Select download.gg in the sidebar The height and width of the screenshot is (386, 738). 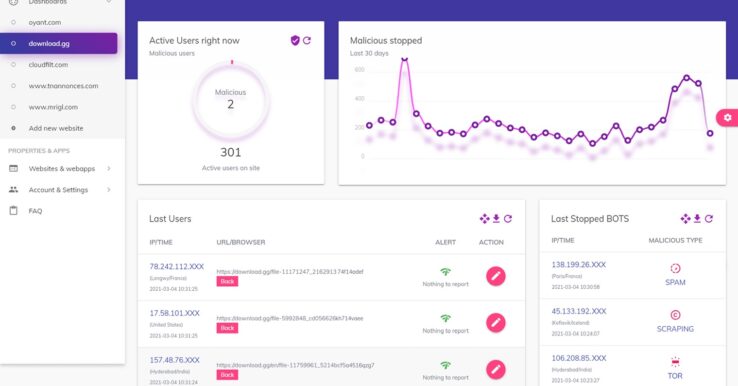click(x=58, y=43)
